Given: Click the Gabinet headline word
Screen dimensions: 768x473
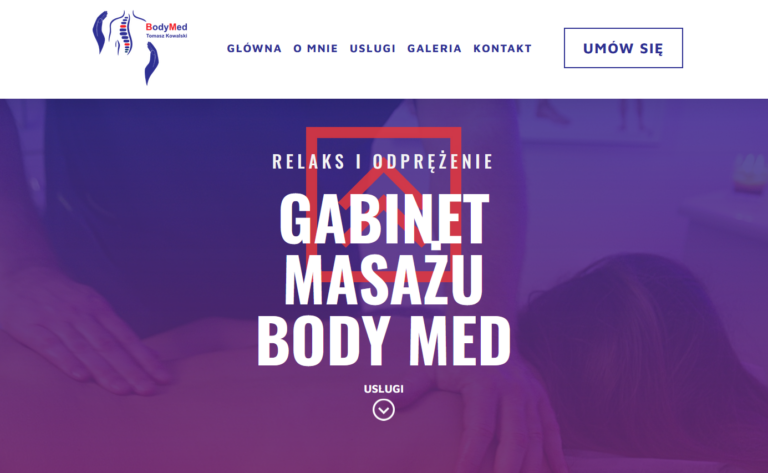Looking at the screenshot, I should click(x=384, y=219).
